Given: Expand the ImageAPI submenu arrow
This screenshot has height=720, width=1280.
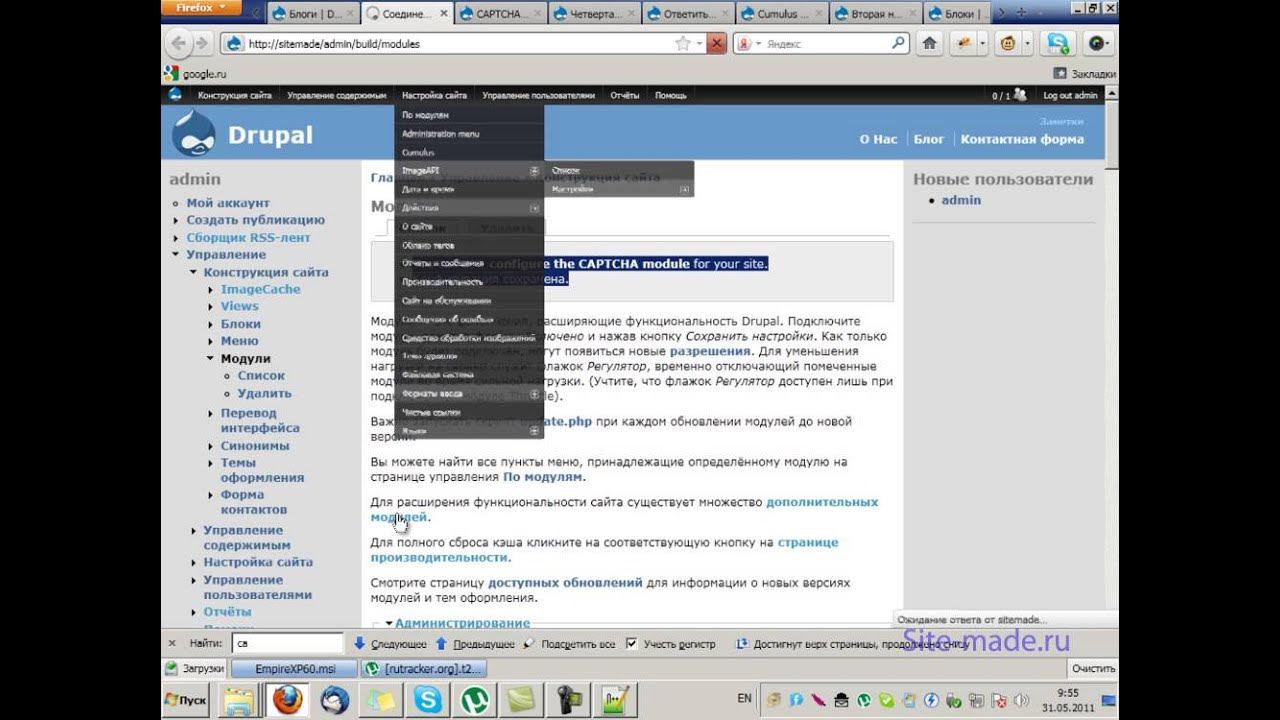Looking at the screenshot, I should (534, 171).
